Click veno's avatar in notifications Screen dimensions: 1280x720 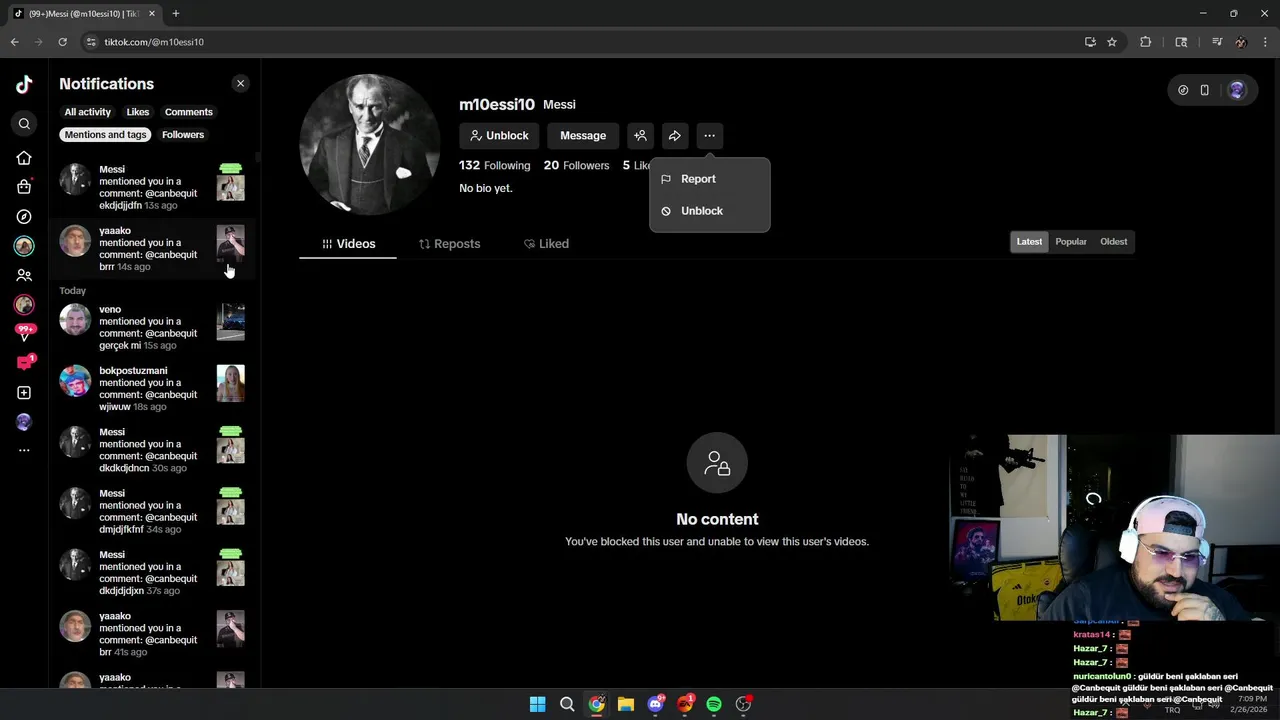75,320
